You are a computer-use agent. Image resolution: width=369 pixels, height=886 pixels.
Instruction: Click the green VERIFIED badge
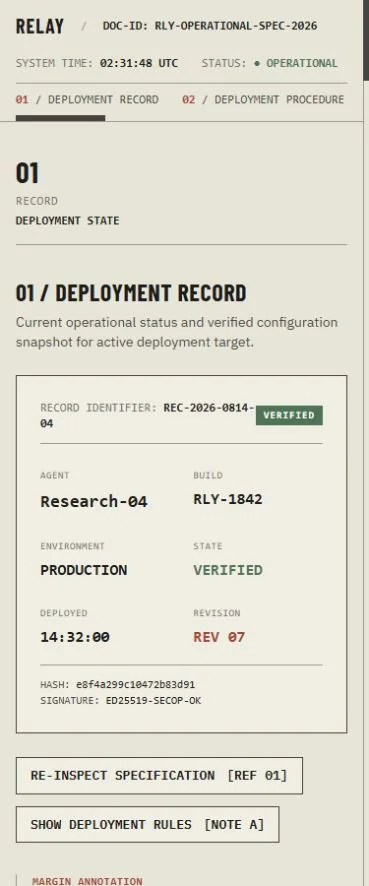coord(289,415)
